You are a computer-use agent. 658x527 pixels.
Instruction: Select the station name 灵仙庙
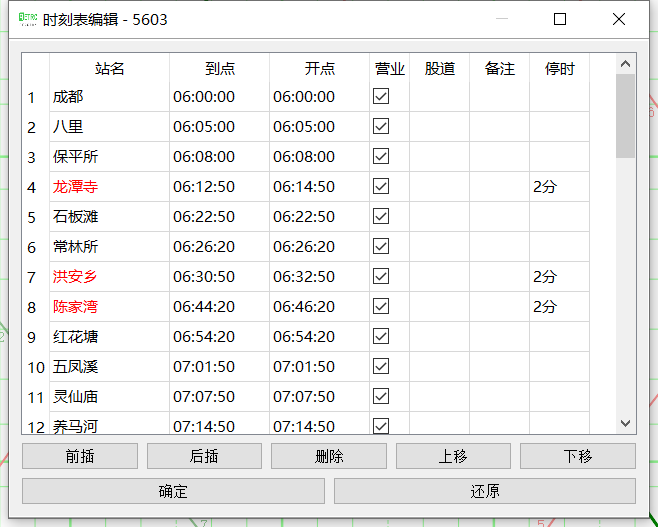pyautogui.click(x=76, y=397)
